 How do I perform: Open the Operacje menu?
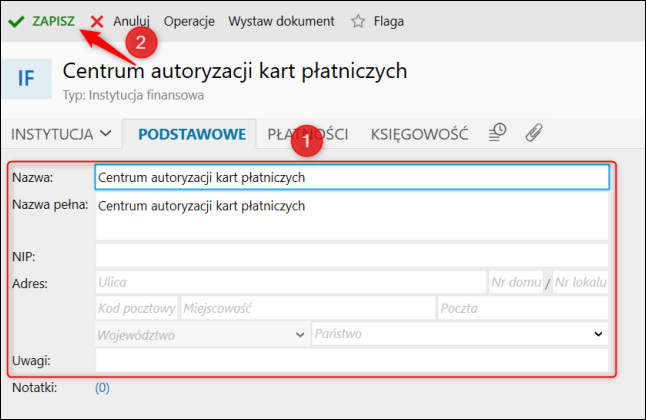(189, 21)
